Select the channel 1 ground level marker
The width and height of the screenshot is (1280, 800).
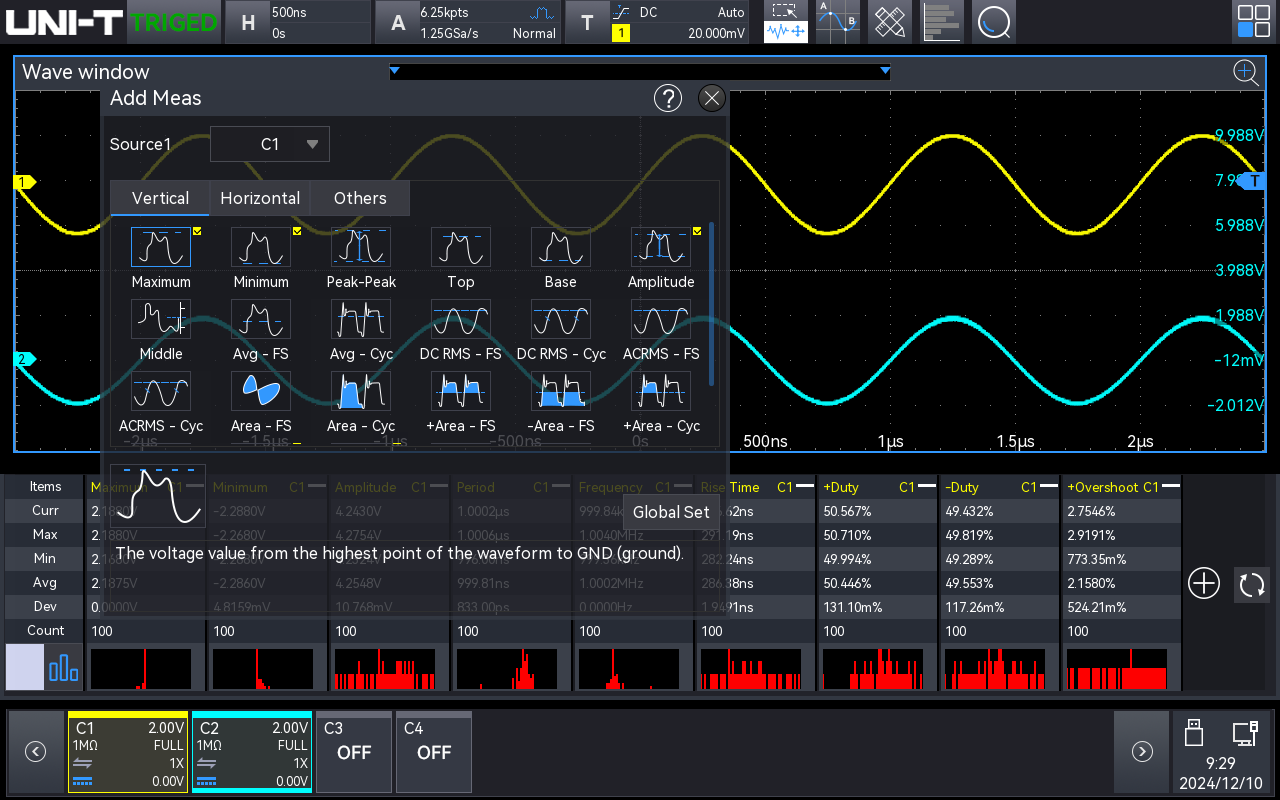pyautogui.click(x=24, y=182)
